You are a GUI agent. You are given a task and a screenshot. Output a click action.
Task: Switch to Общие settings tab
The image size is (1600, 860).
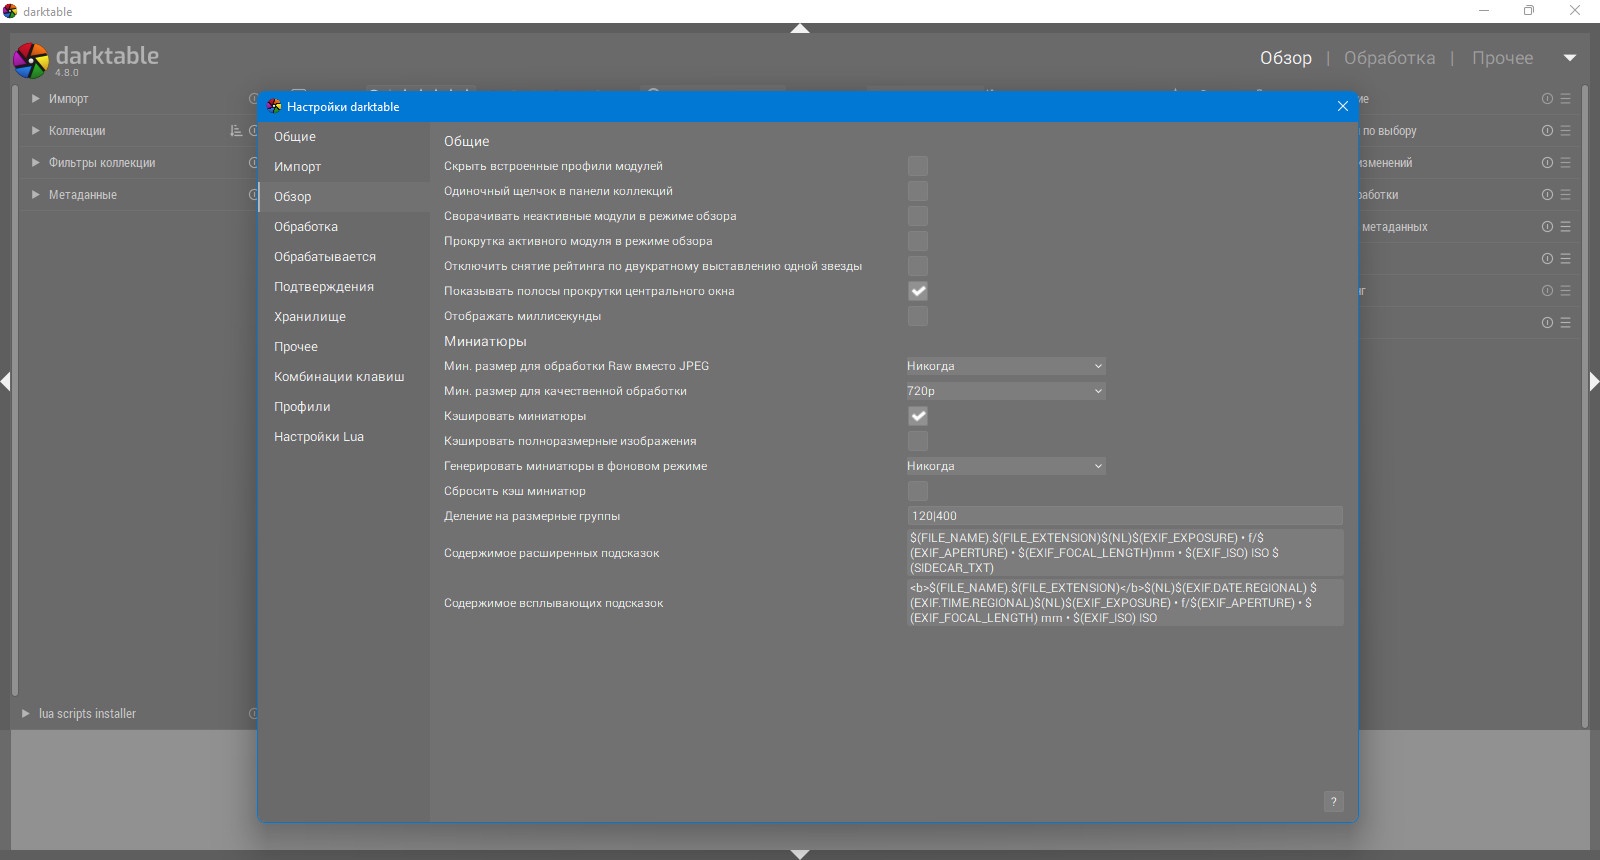(344, 137)
